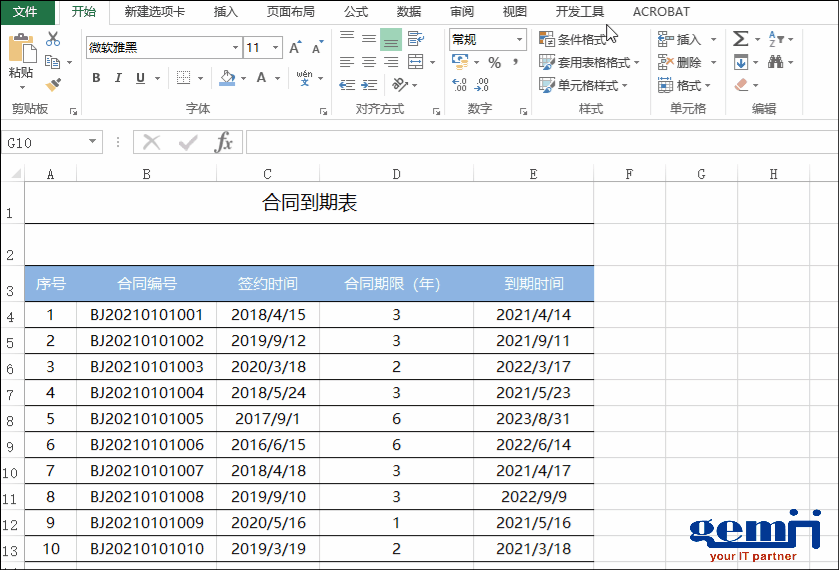The height and width of the screenshot is (570, 839).
Task: Expand the Name Box G10 dropdown arrow
Action: pos(93,142)
